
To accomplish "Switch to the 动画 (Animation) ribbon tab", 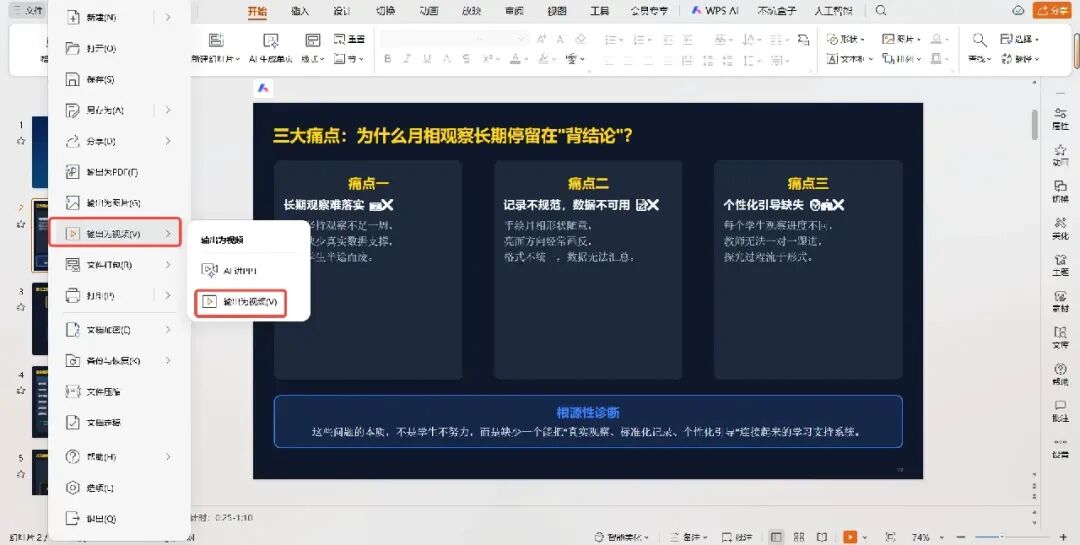I will (428, 11).
